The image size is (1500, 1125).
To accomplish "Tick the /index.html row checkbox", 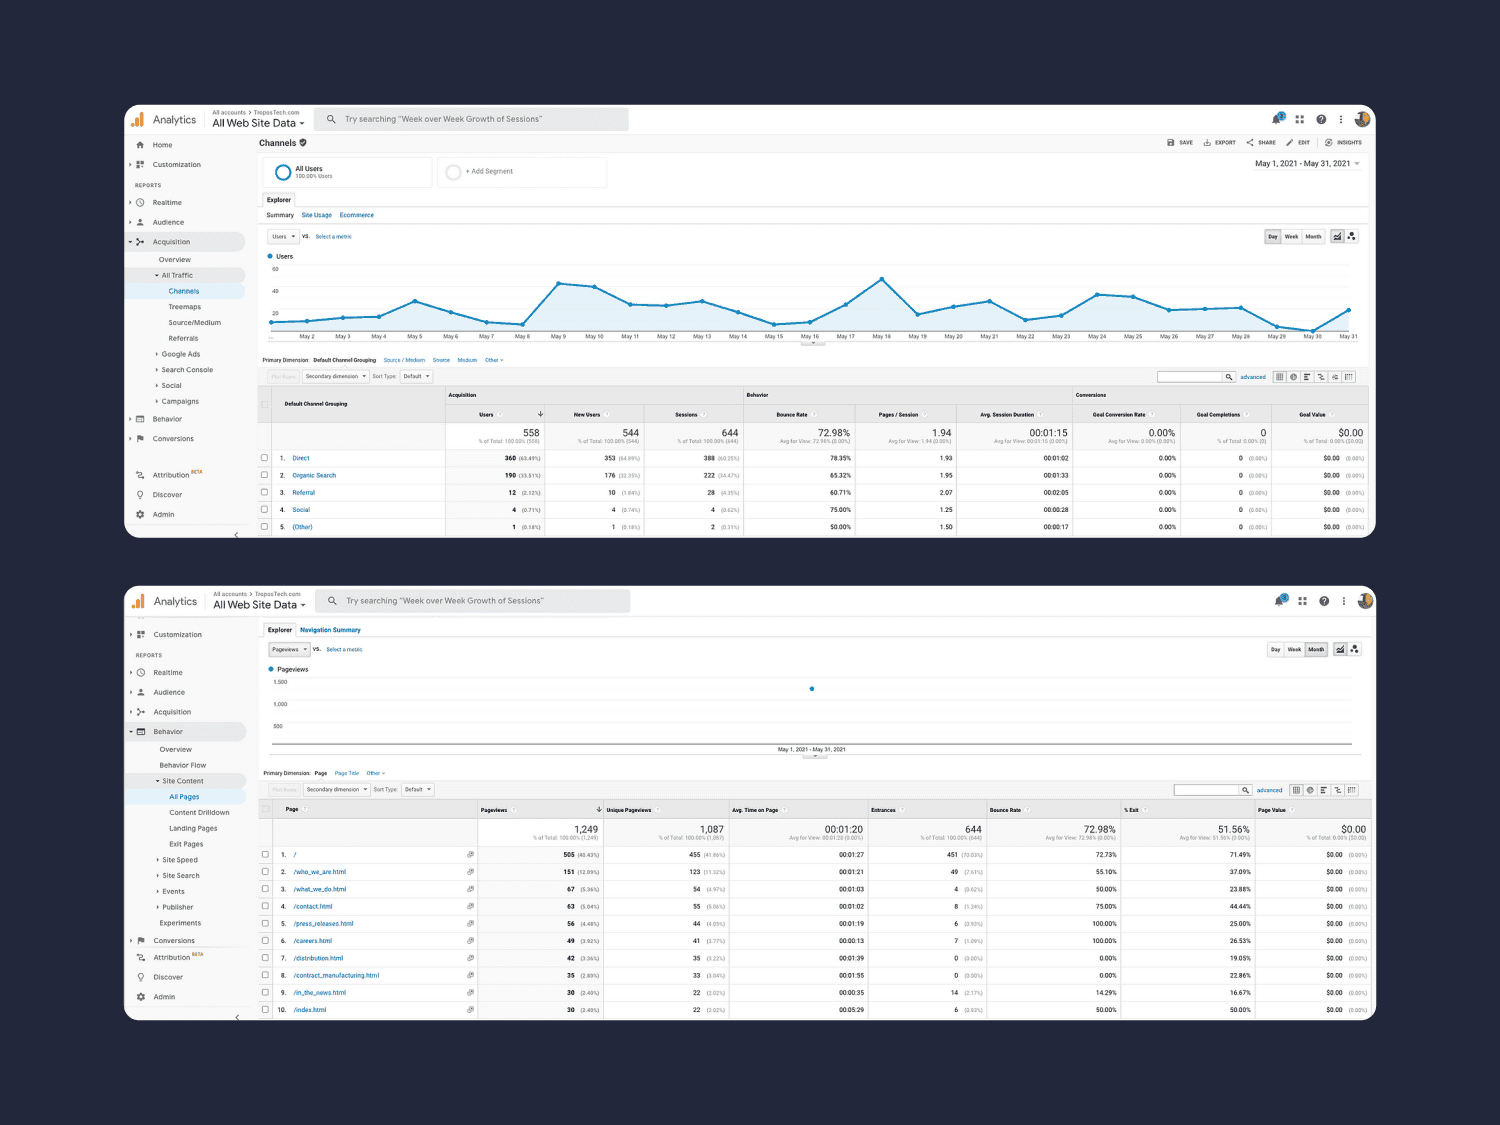I will (x=266, y=1009).
